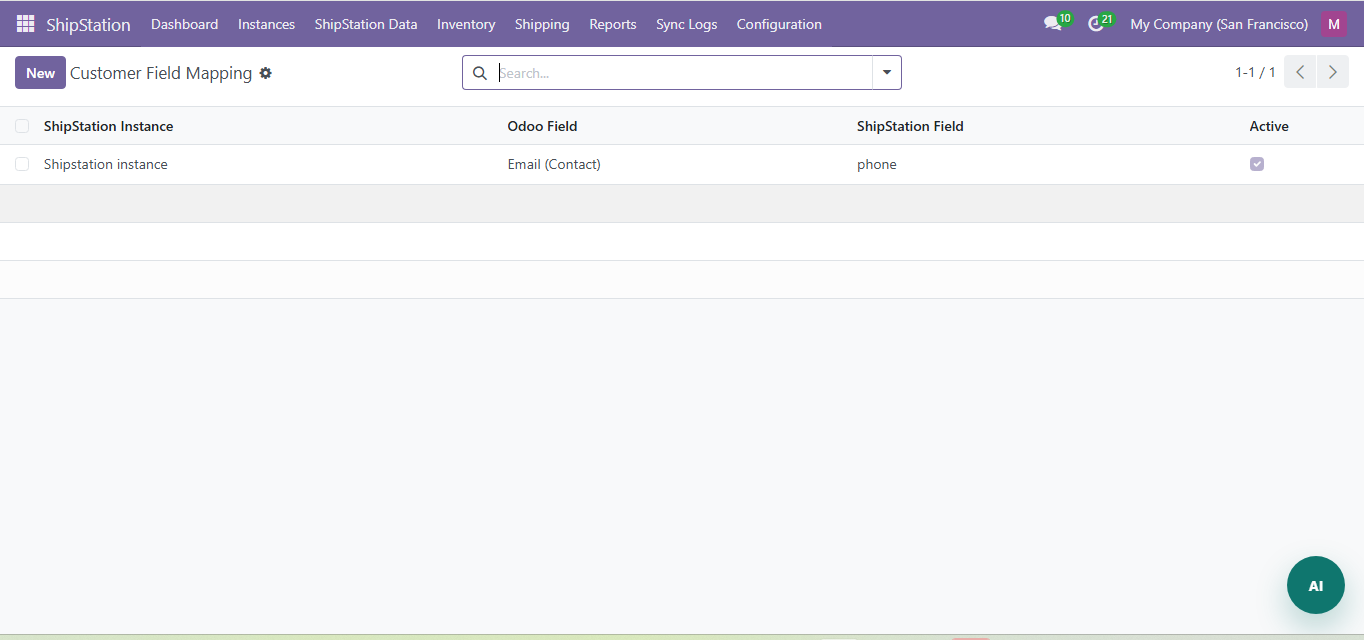Expand the search options dropdown arrow
The image size is (1364, 640).
[x=887, y=72]
